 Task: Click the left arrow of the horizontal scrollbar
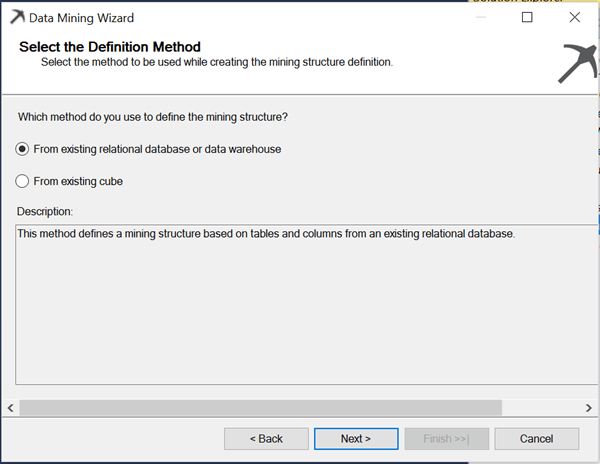(x=11, y=408)
